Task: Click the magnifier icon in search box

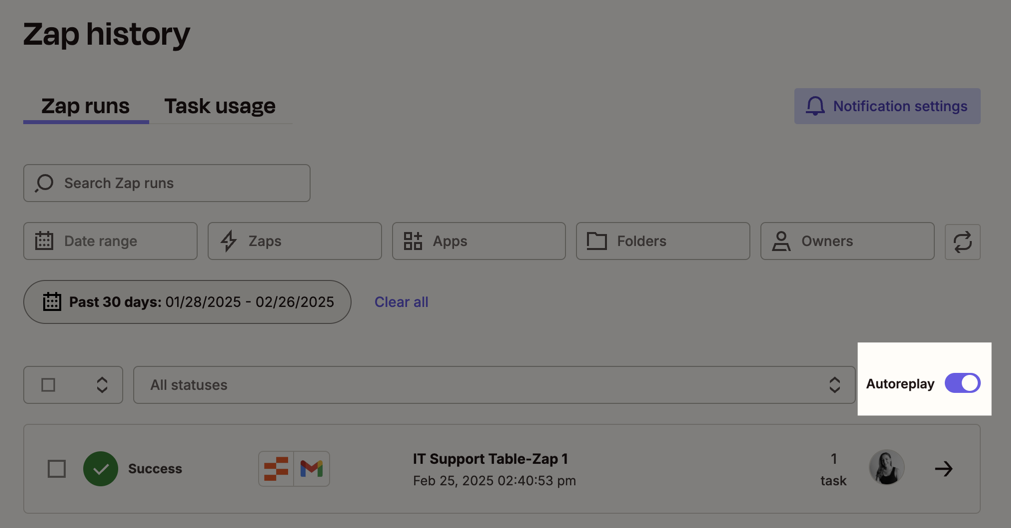Action: [x=45, y=183]
